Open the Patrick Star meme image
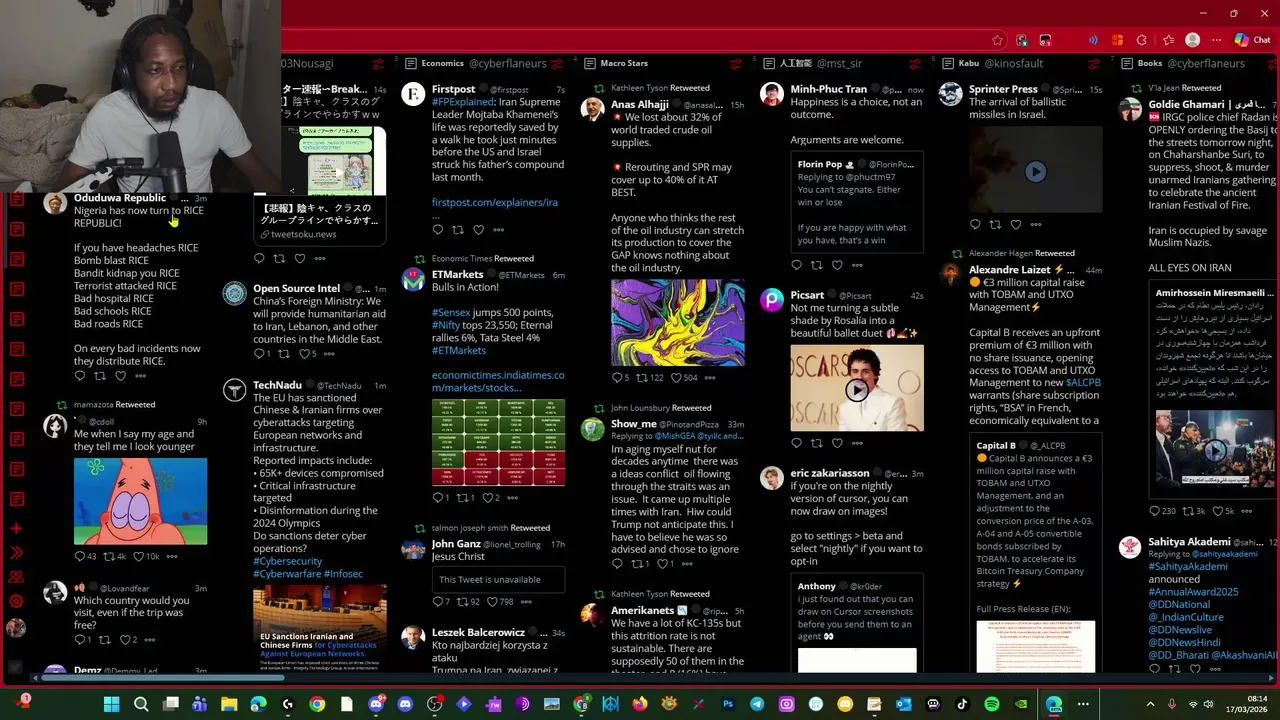The height and width of the screenshot is (720, 1280). tap(140, 501)
